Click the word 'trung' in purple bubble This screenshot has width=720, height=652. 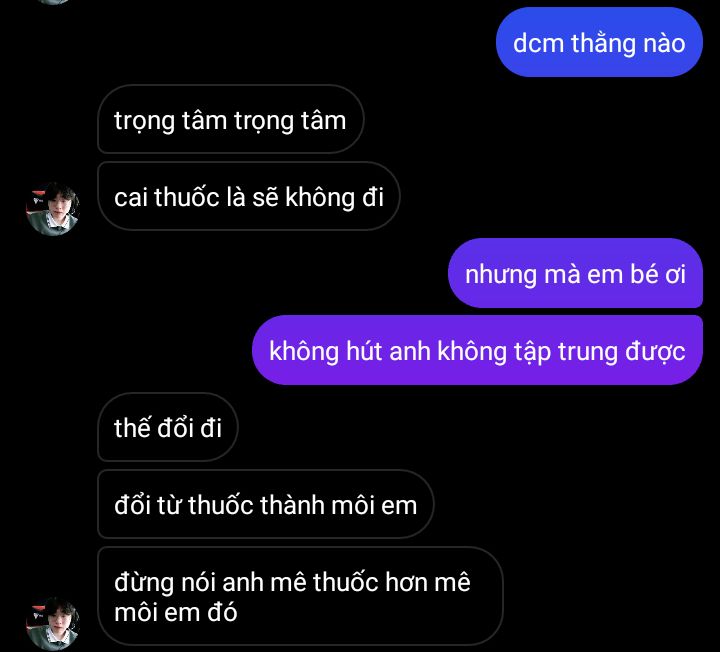tap(587, 352)
